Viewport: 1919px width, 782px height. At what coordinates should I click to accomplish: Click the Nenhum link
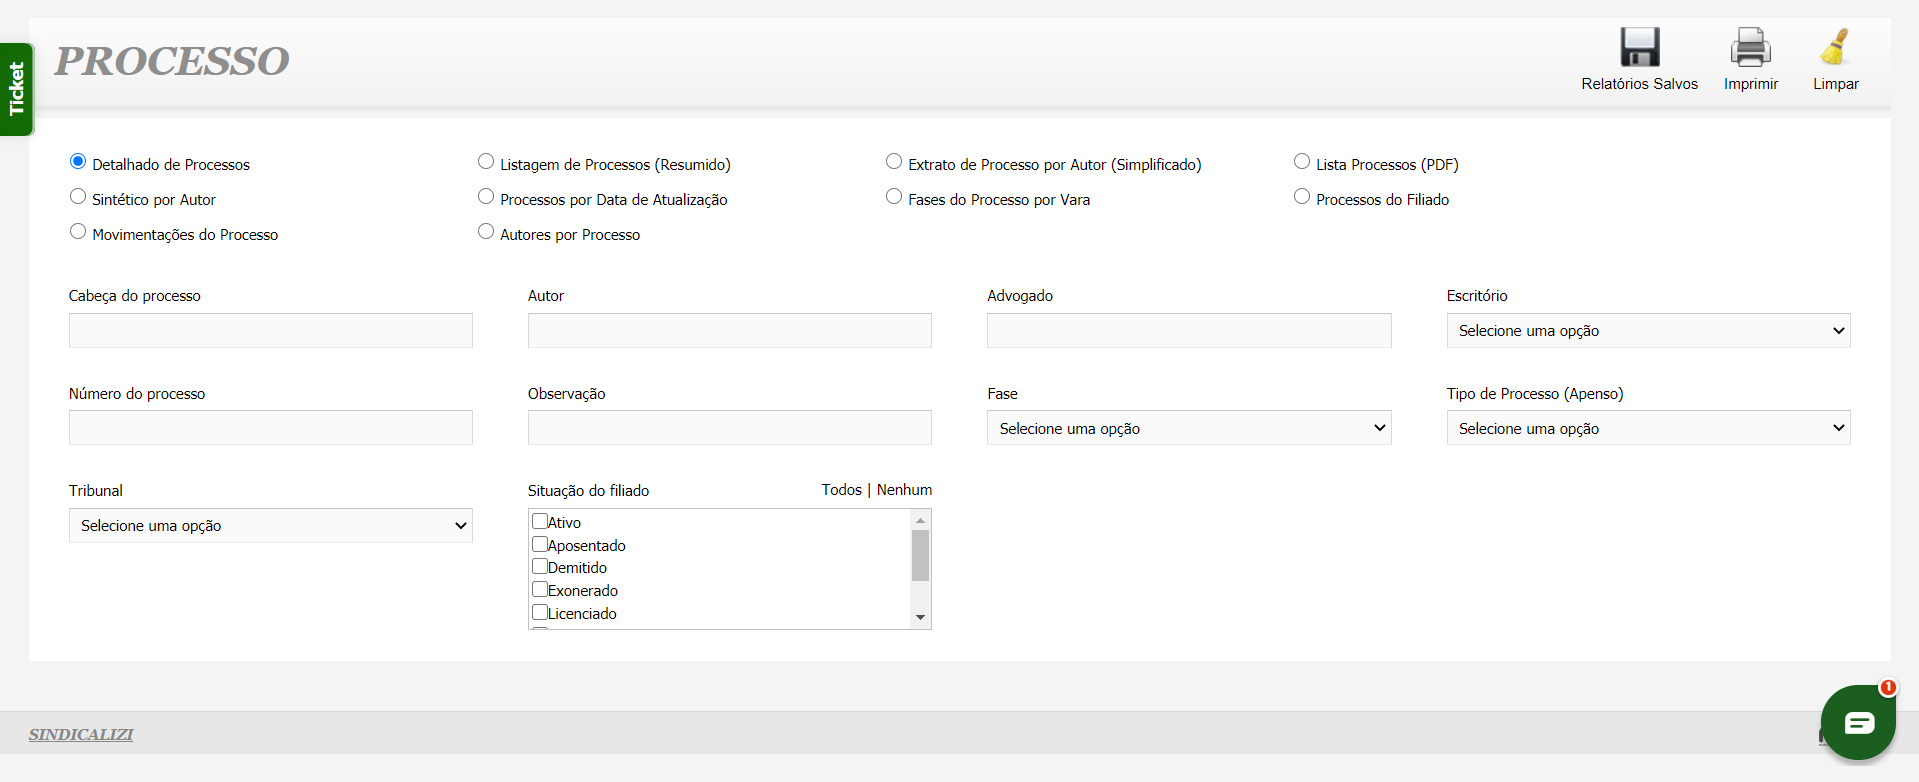coord(904,490)
